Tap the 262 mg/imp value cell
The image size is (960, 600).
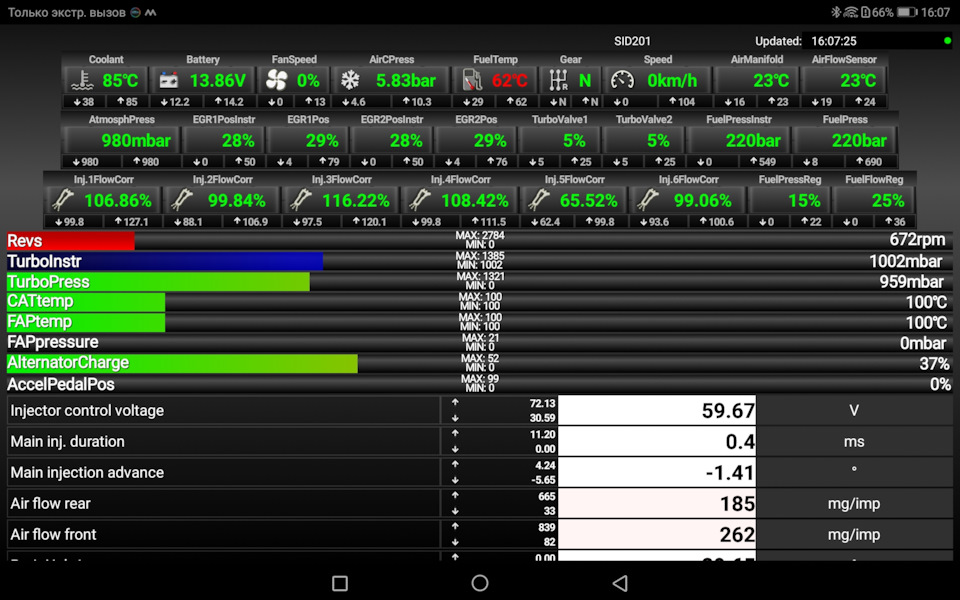coord(657,534)
